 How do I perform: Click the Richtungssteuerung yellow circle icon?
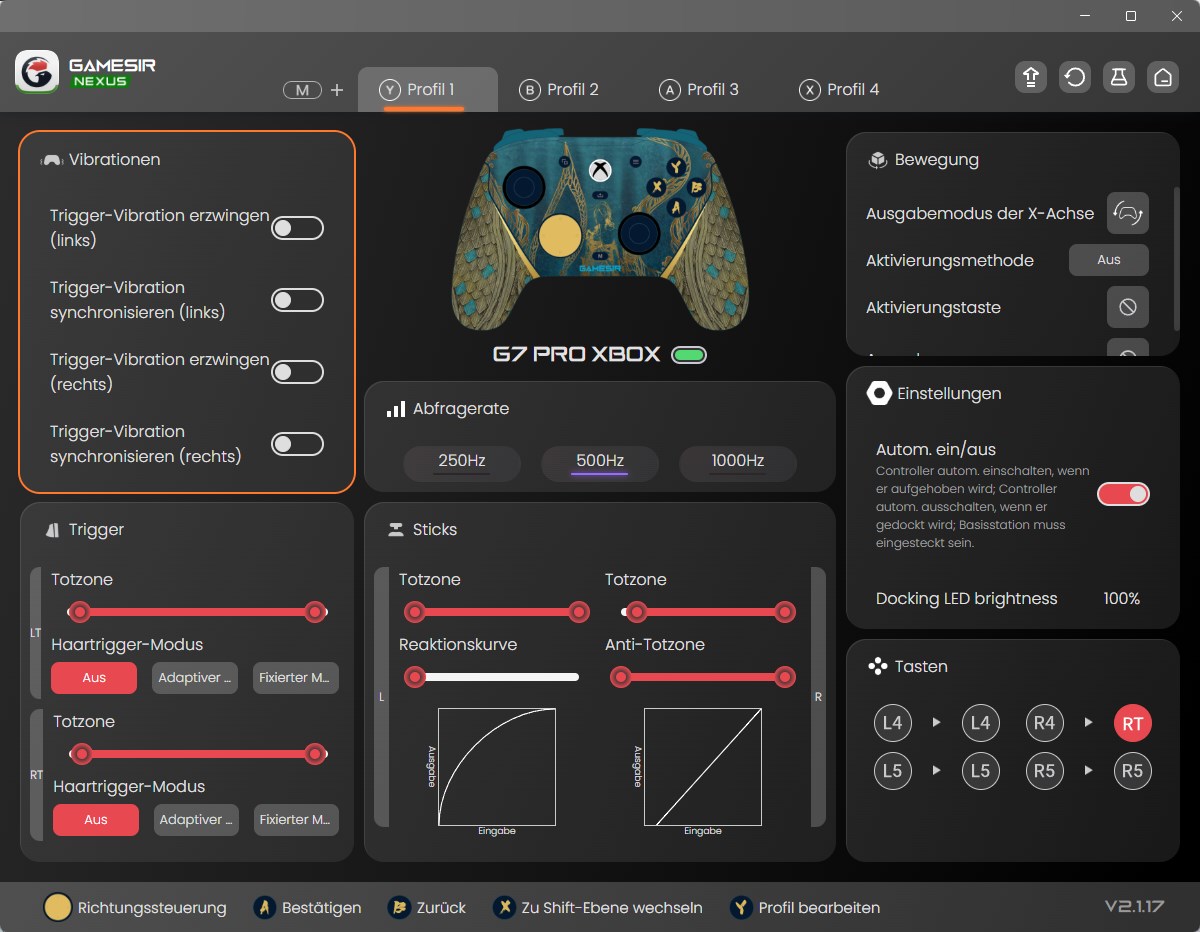[58, 907]
